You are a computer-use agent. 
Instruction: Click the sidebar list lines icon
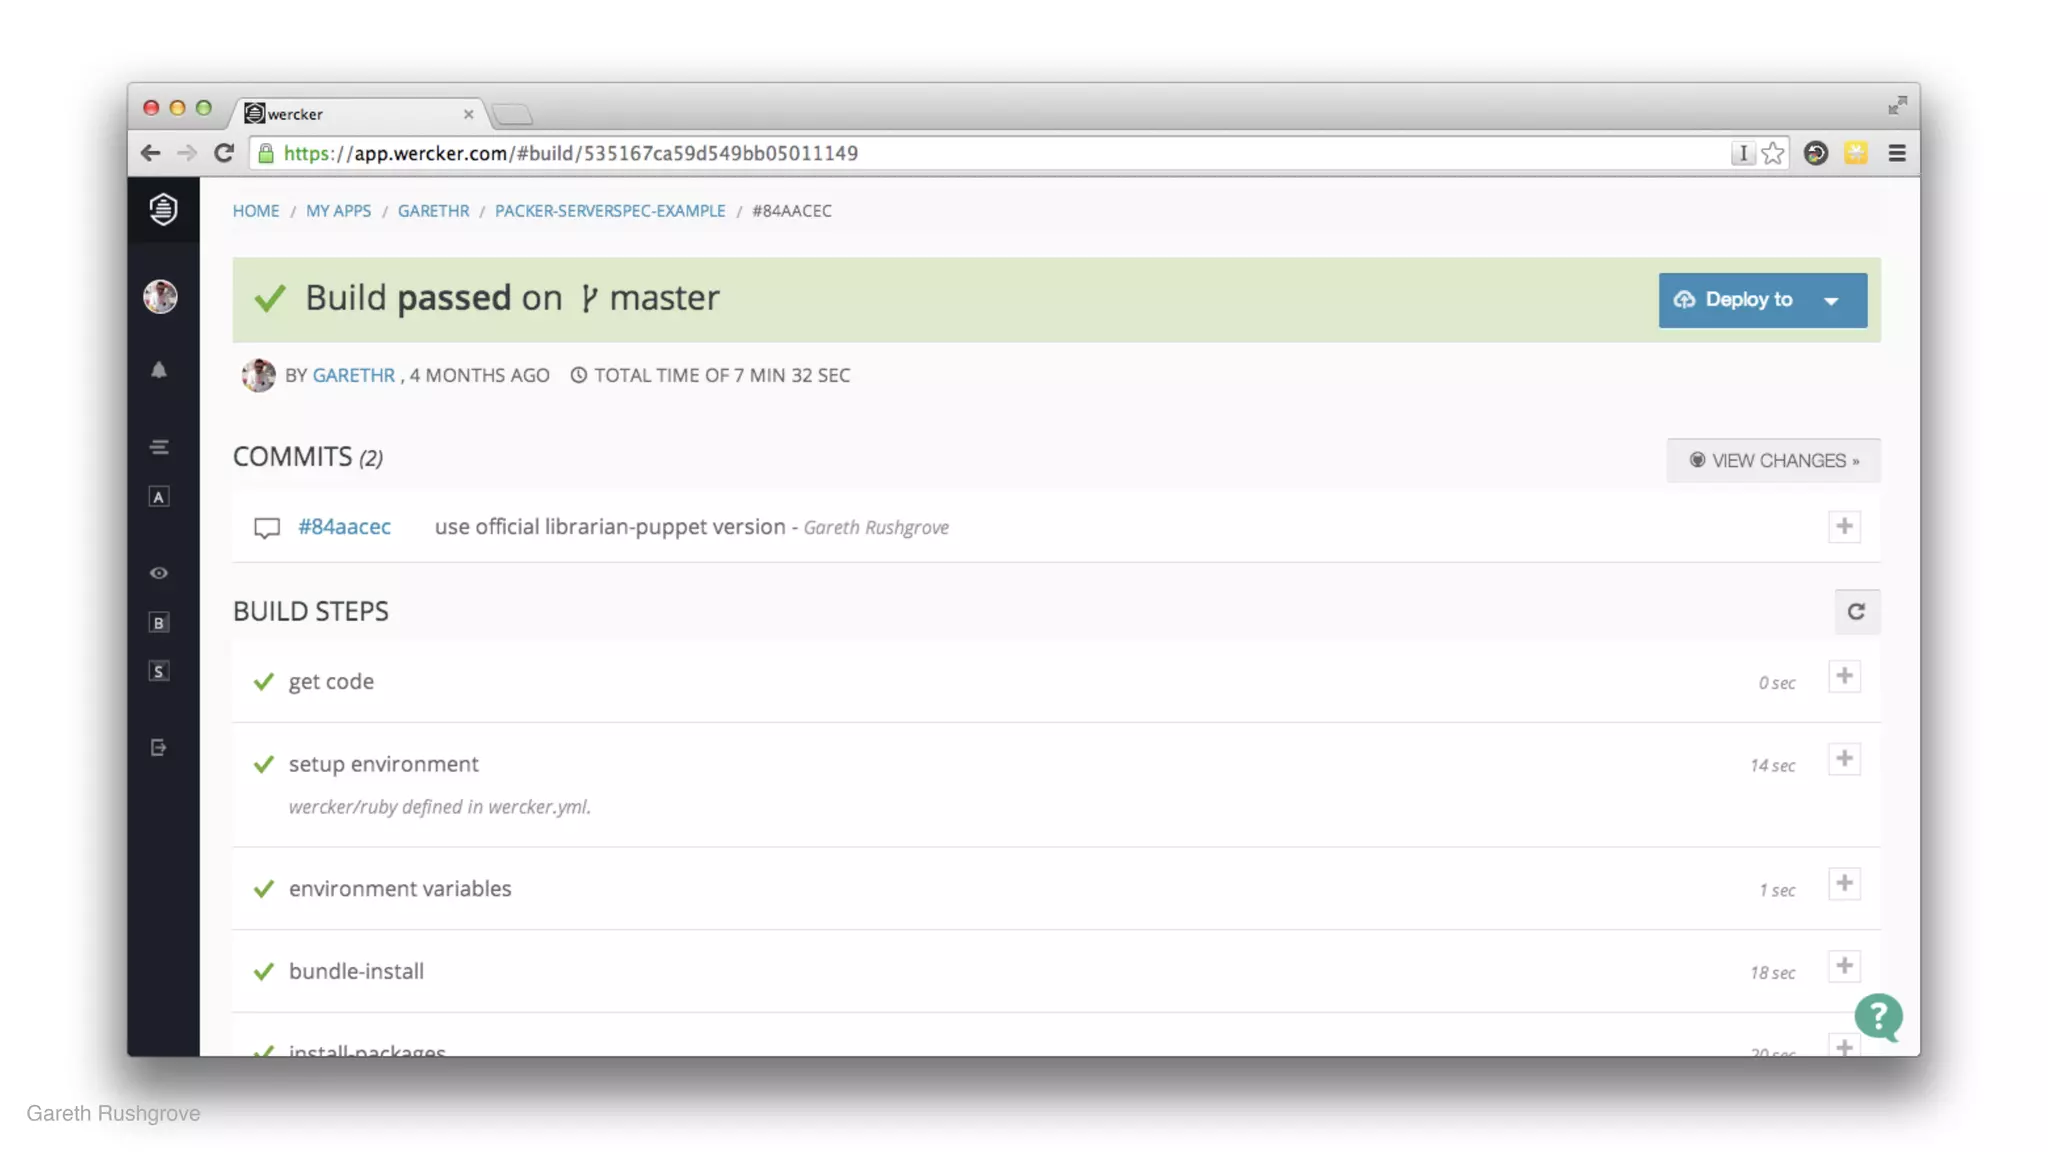pos(159,447)
